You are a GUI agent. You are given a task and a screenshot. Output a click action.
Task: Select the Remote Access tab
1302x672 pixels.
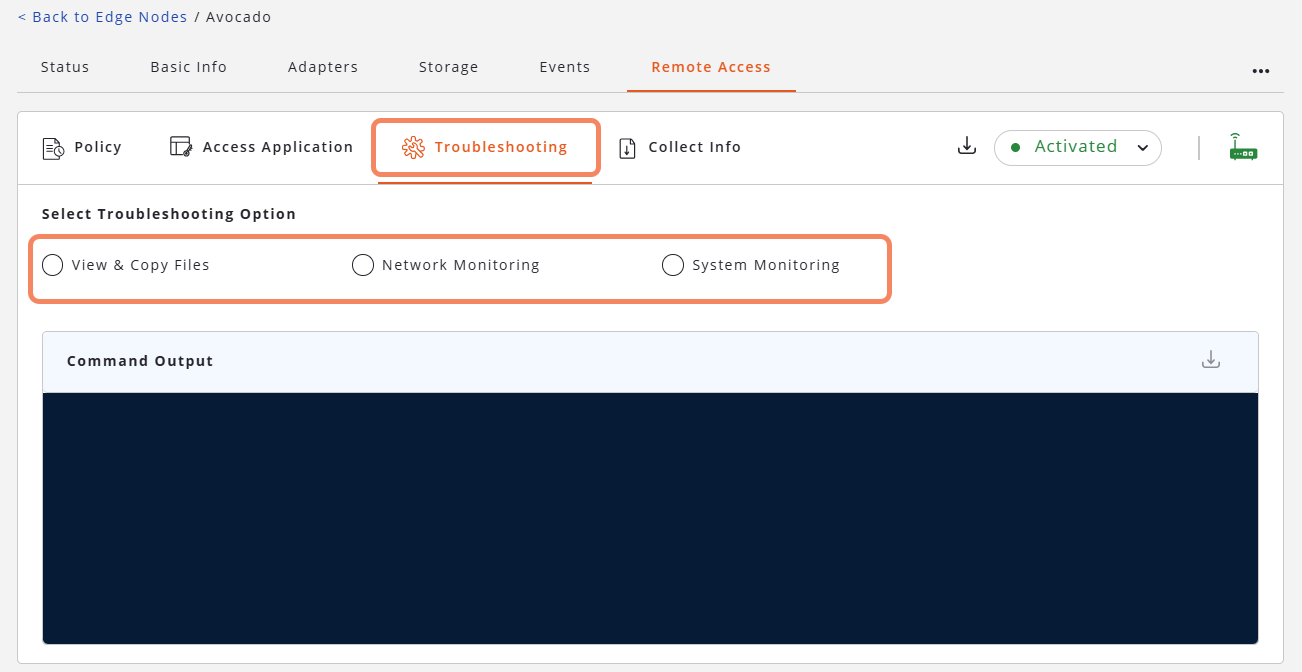pyautogui.click(x=711, y=67)
